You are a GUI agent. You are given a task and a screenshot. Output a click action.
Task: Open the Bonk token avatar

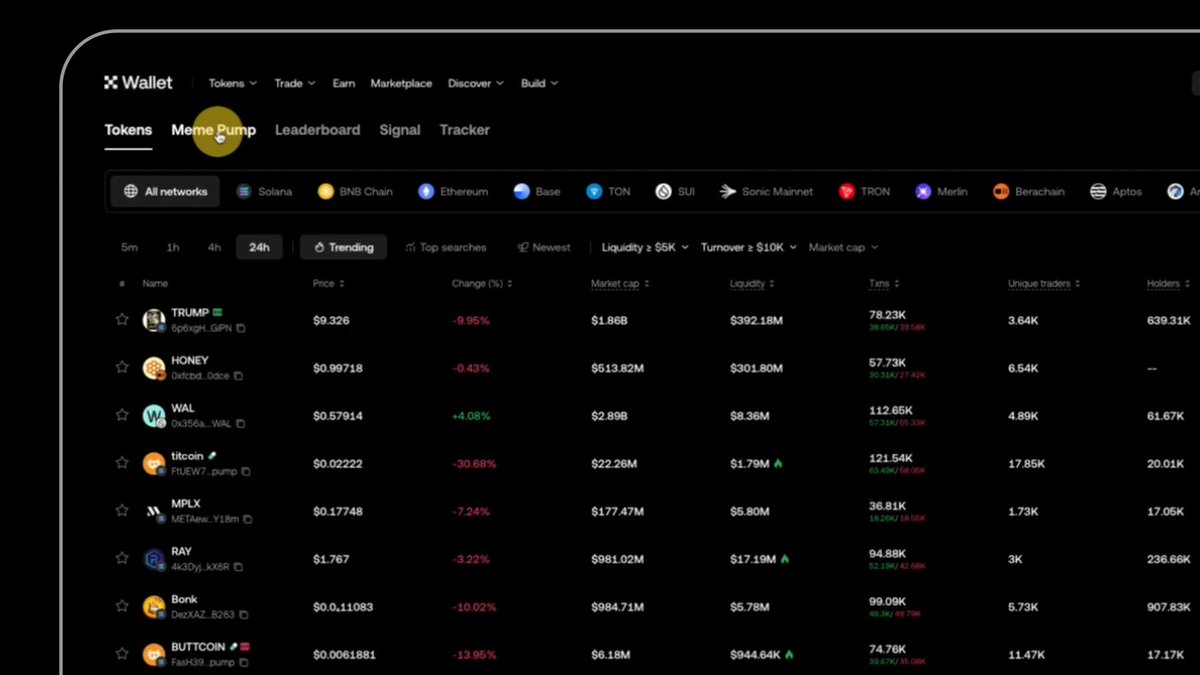point(154,606)
